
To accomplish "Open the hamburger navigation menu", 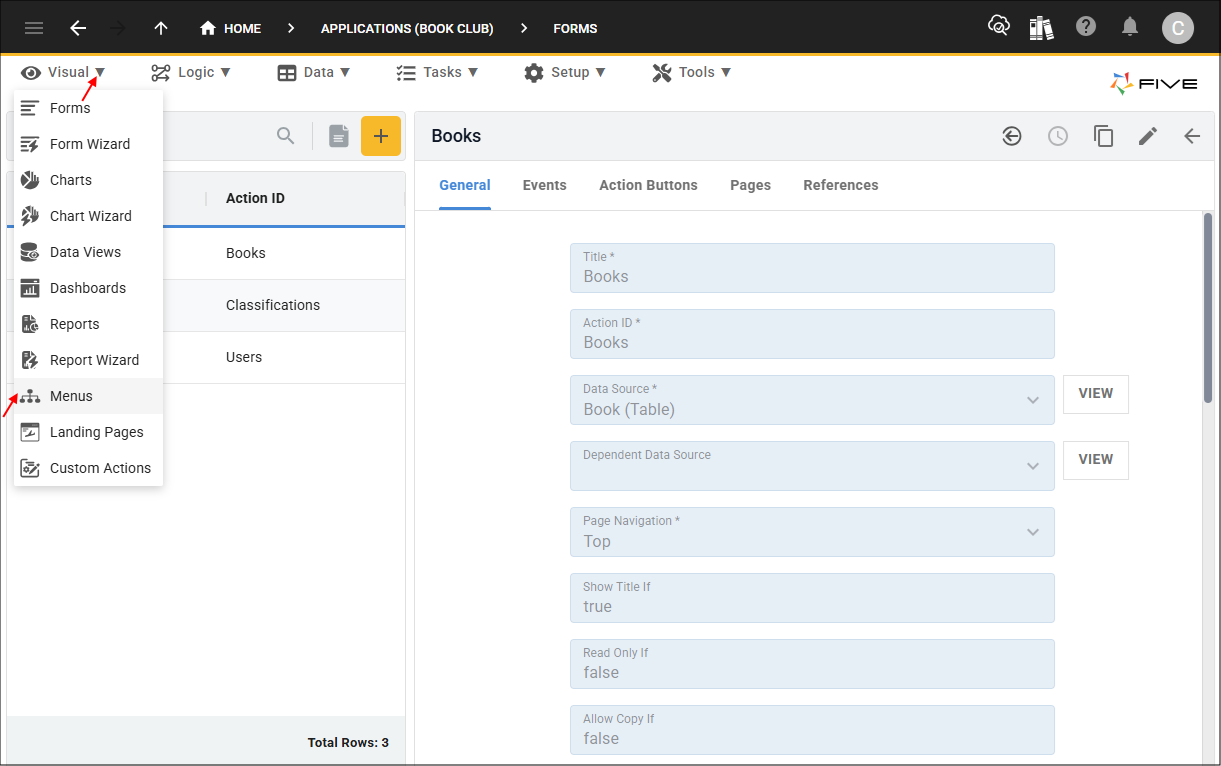I will [34, 28].
